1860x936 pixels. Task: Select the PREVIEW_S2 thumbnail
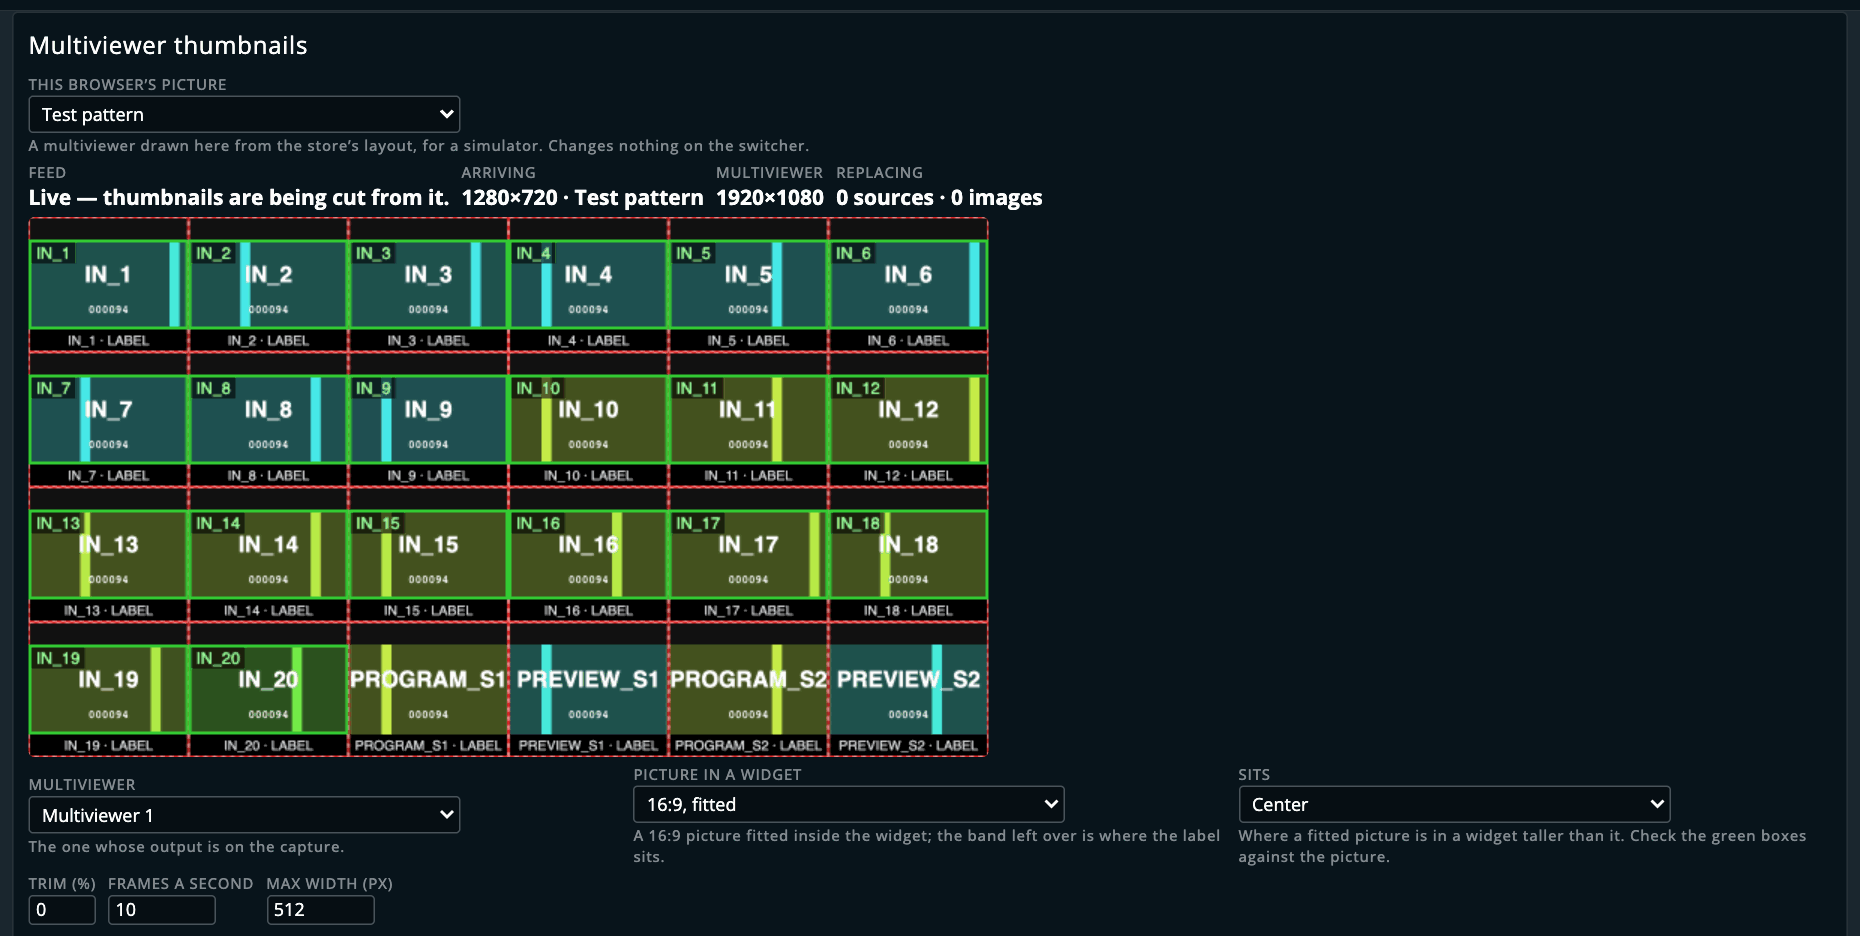[908, 689]
